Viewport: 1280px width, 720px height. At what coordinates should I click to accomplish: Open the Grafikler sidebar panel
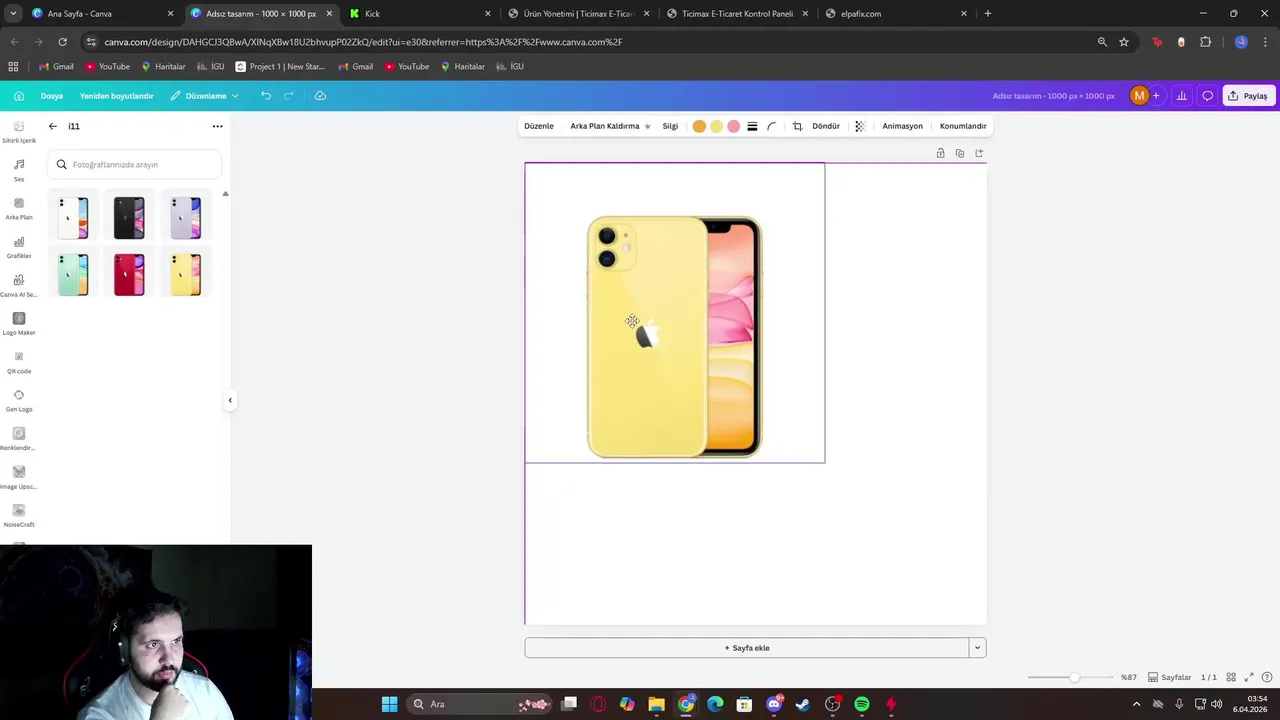pos(18,247)
